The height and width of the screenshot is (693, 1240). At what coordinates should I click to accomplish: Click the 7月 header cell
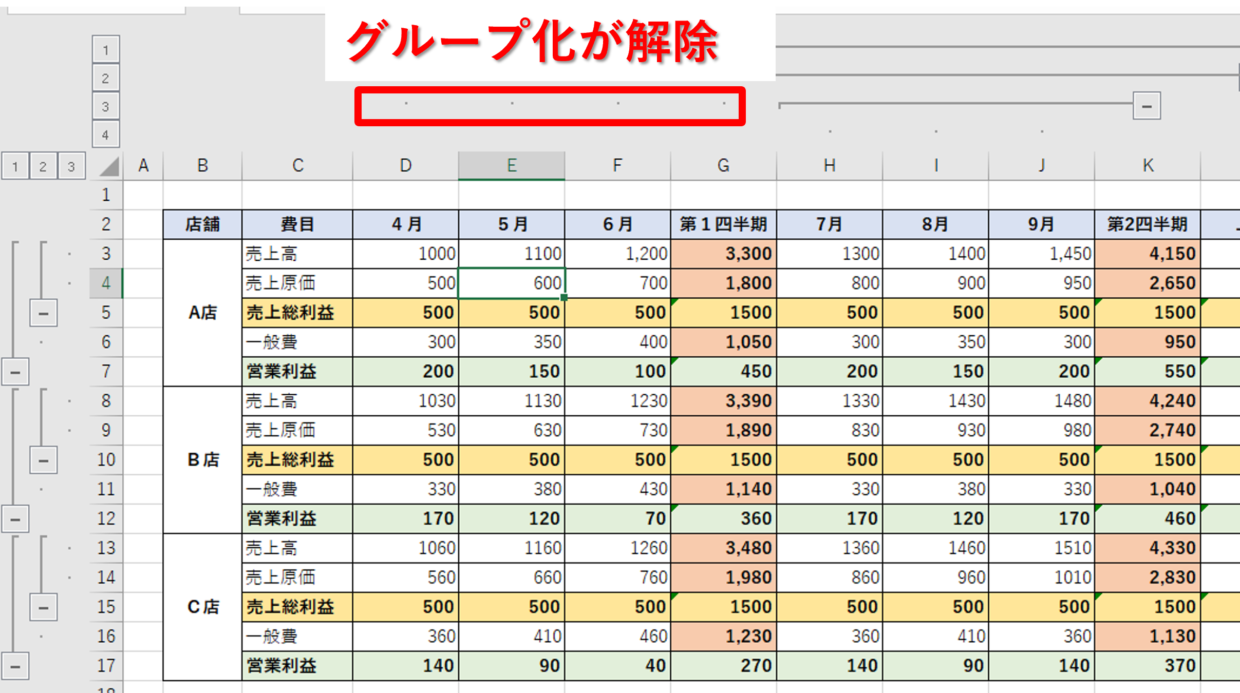coord(829,224)
